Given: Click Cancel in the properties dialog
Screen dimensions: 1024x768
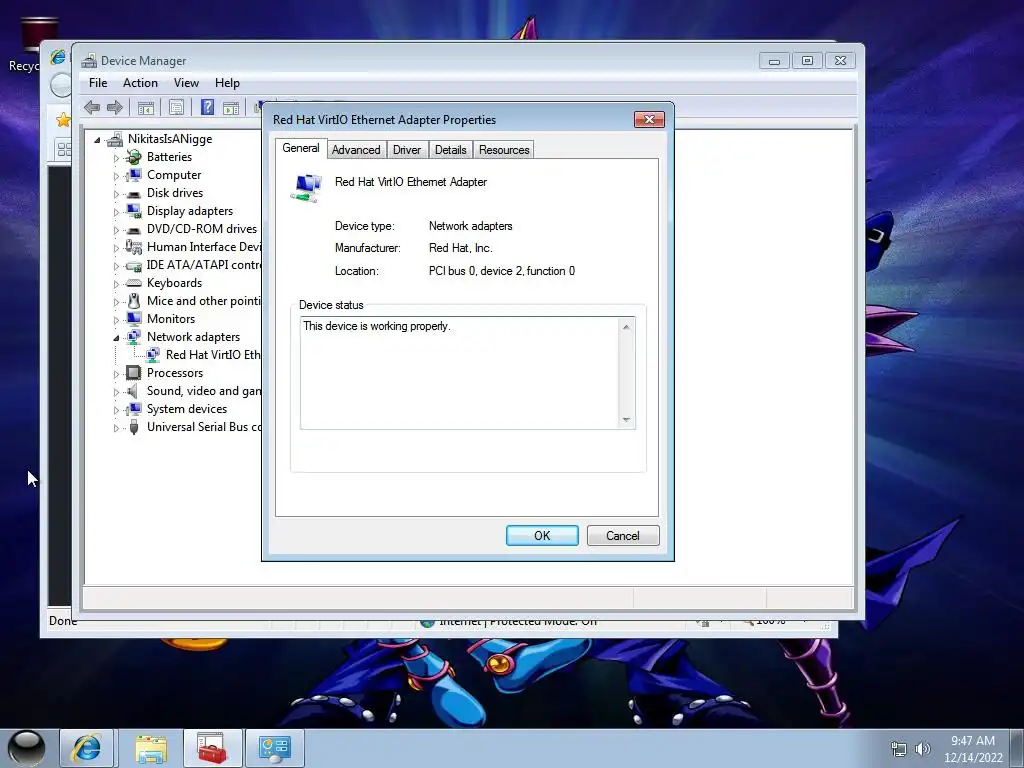Looking at the screenshot, I should pyautogui.click(x=623, y=536).
